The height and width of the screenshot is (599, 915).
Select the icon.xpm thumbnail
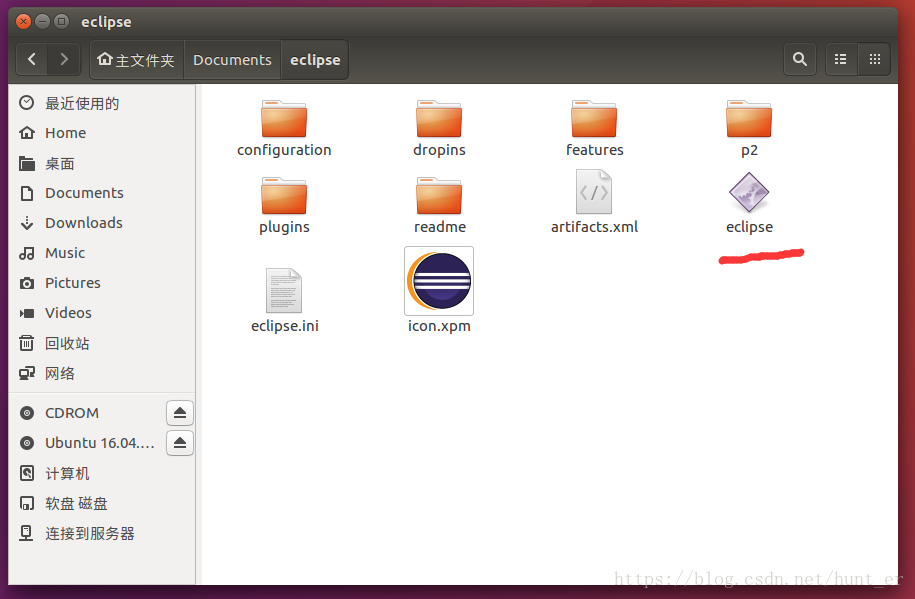[439, 281]
